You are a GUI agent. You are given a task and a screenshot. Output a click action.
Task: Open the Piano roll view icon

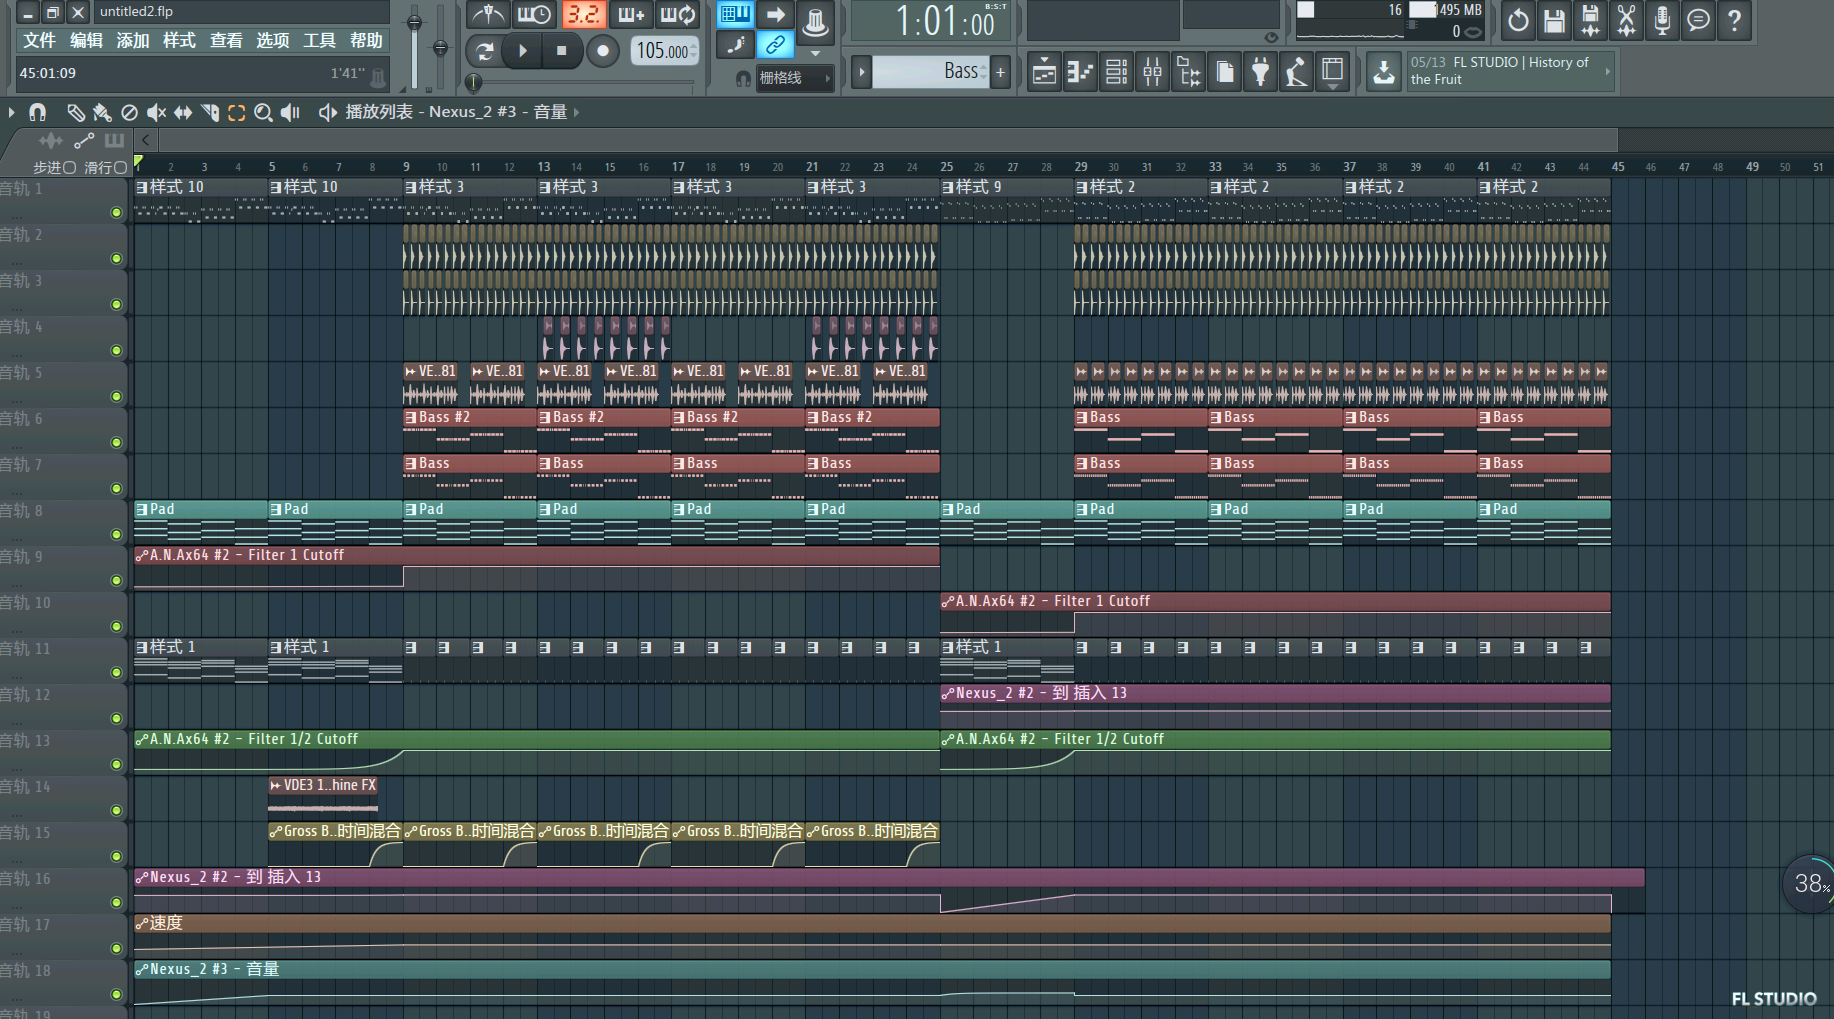click(1080, 72)
